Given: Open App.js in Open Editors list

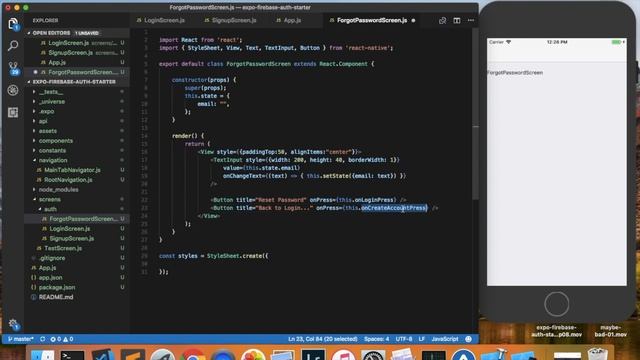Looking at the screenshot, I should coord(77,62).
